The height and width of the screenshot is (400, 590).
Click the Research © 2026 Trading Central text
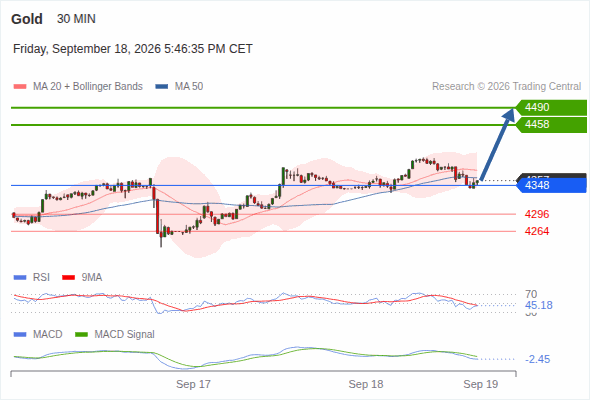(x=506, y=87)
